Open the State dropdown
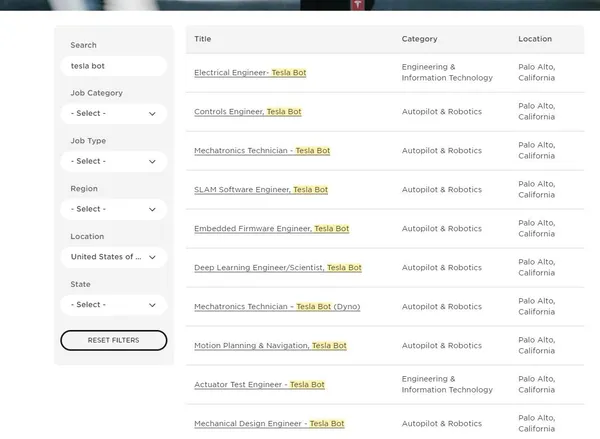Screen dimensions: 600x439 click(113, 305)
